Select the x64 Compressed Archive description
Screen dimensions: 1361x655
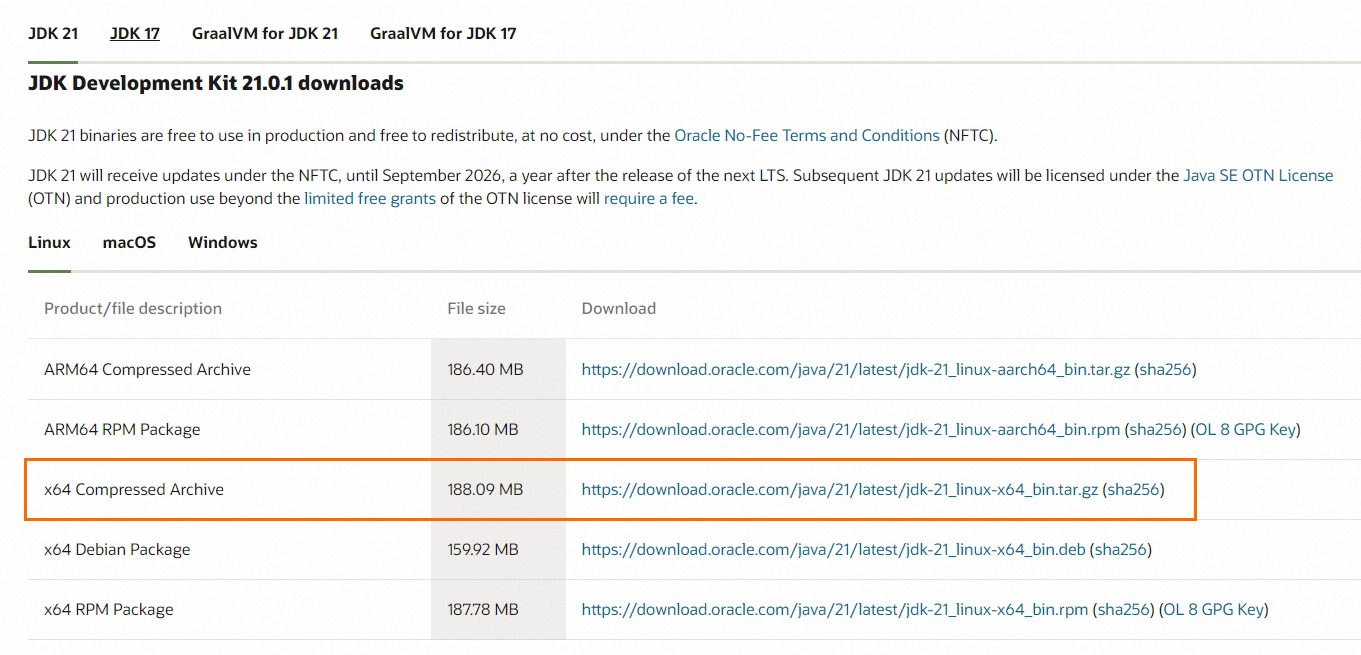pos(134,489)
